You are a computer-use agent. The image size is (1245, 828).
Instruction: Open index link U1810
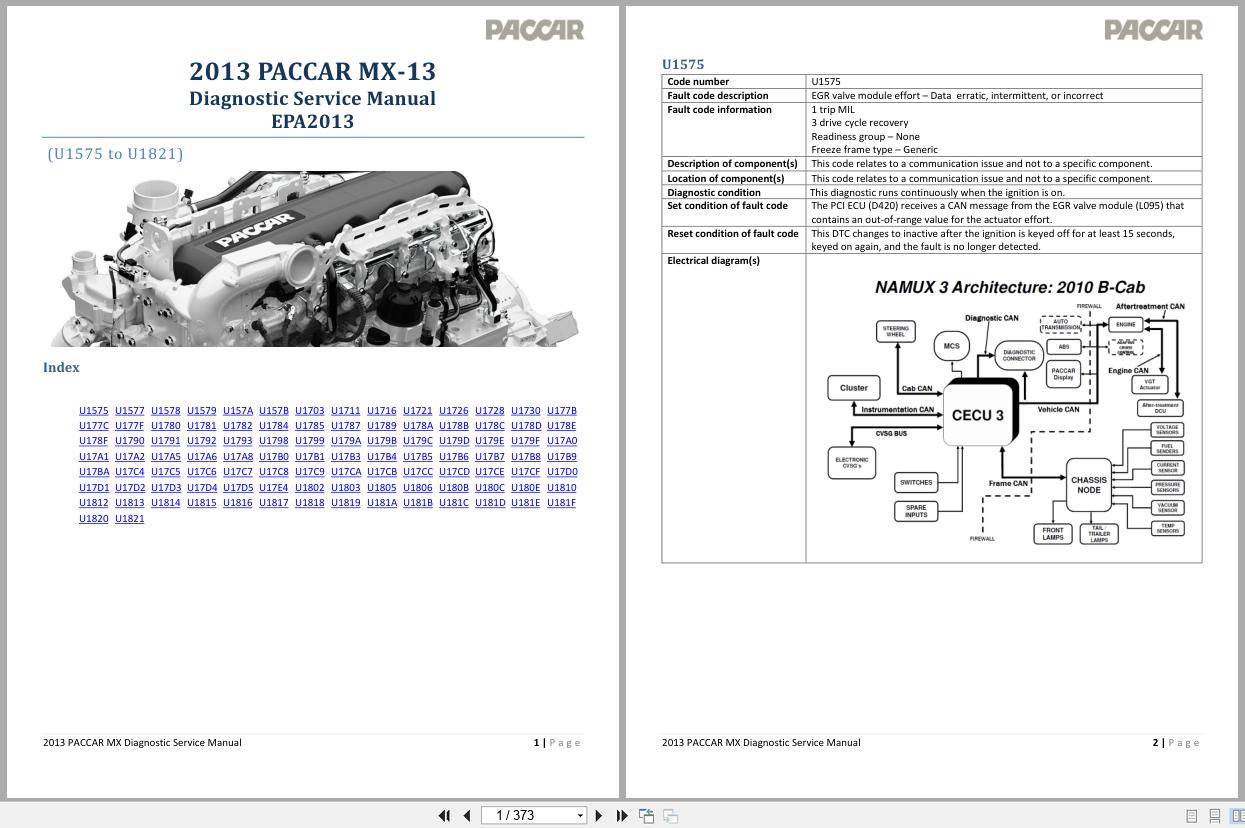click(562, 487)
